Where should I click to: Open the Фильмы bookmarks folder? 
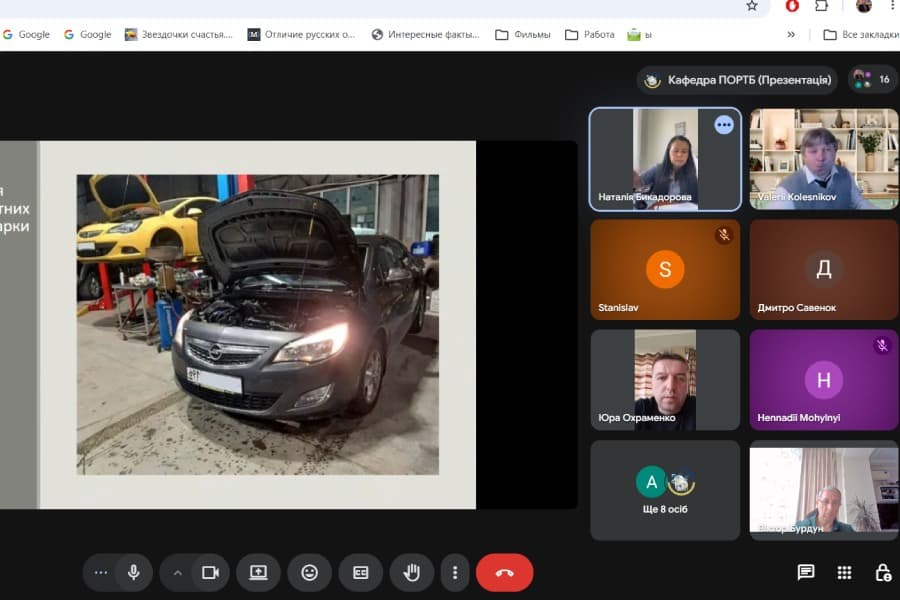tap(523, 34)
